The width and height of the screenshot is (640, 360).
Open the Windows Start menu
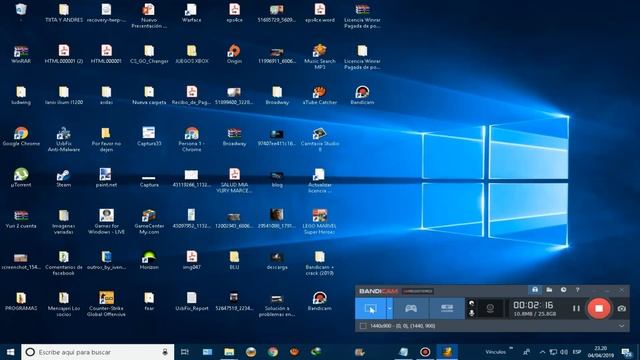tap(11, 352)
